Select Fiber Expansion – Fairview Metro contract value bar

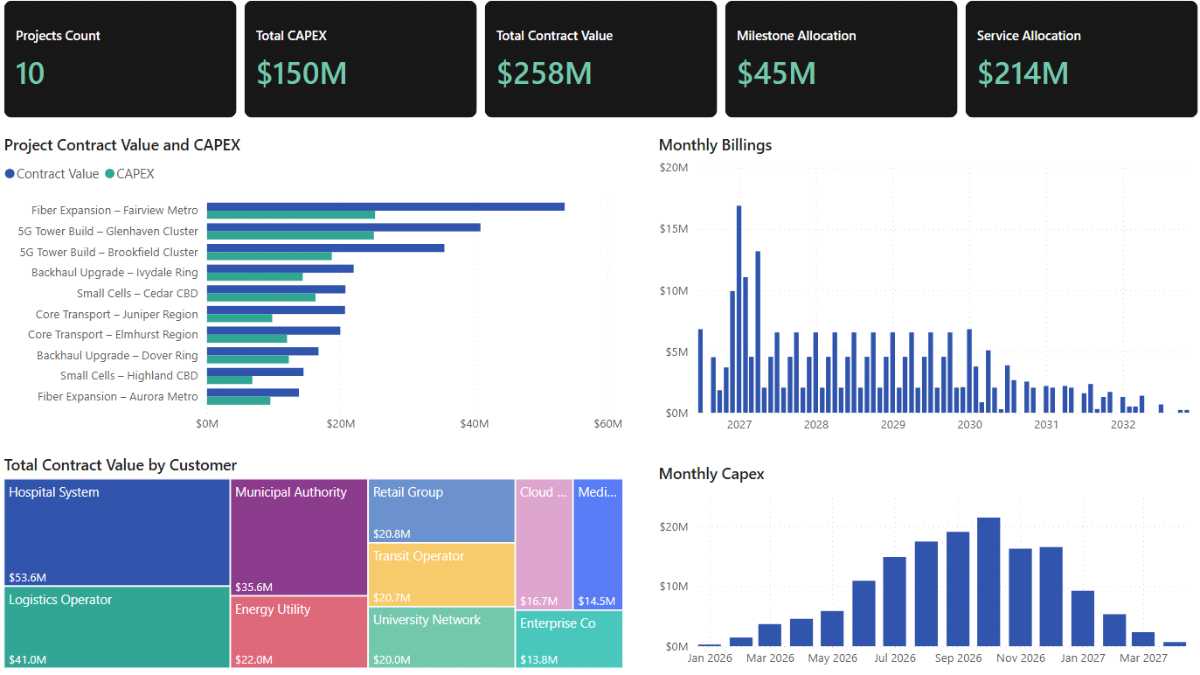click(385, 207)
